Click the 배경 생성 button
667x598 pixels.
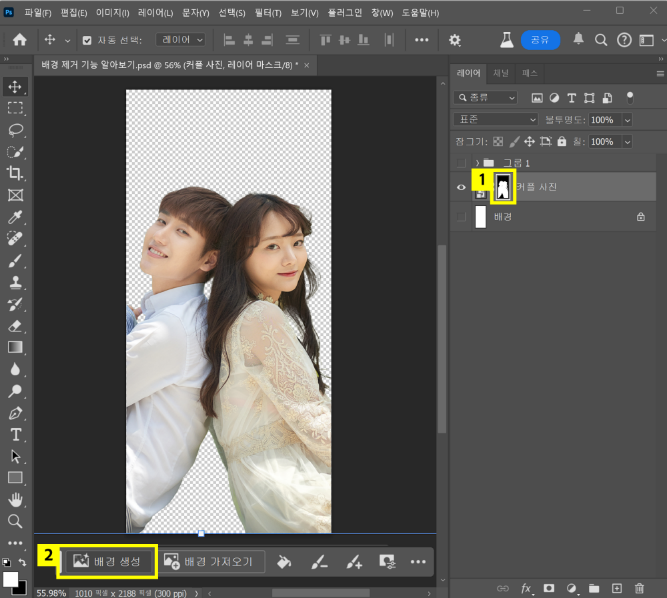pos(108,561)
